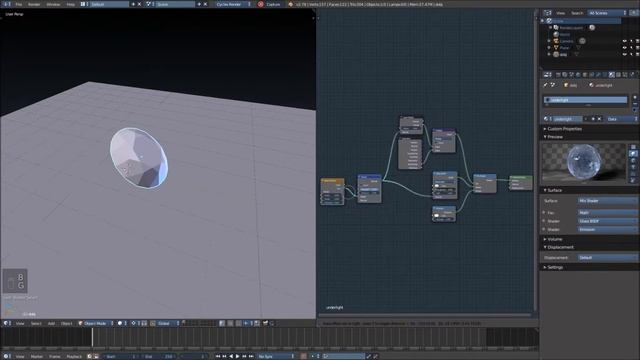Viewport: 640px width, 360px height.
Task: Toggle visibility eye for bottom outliner object
Action: pyautogui.click(x=624, y=54)
